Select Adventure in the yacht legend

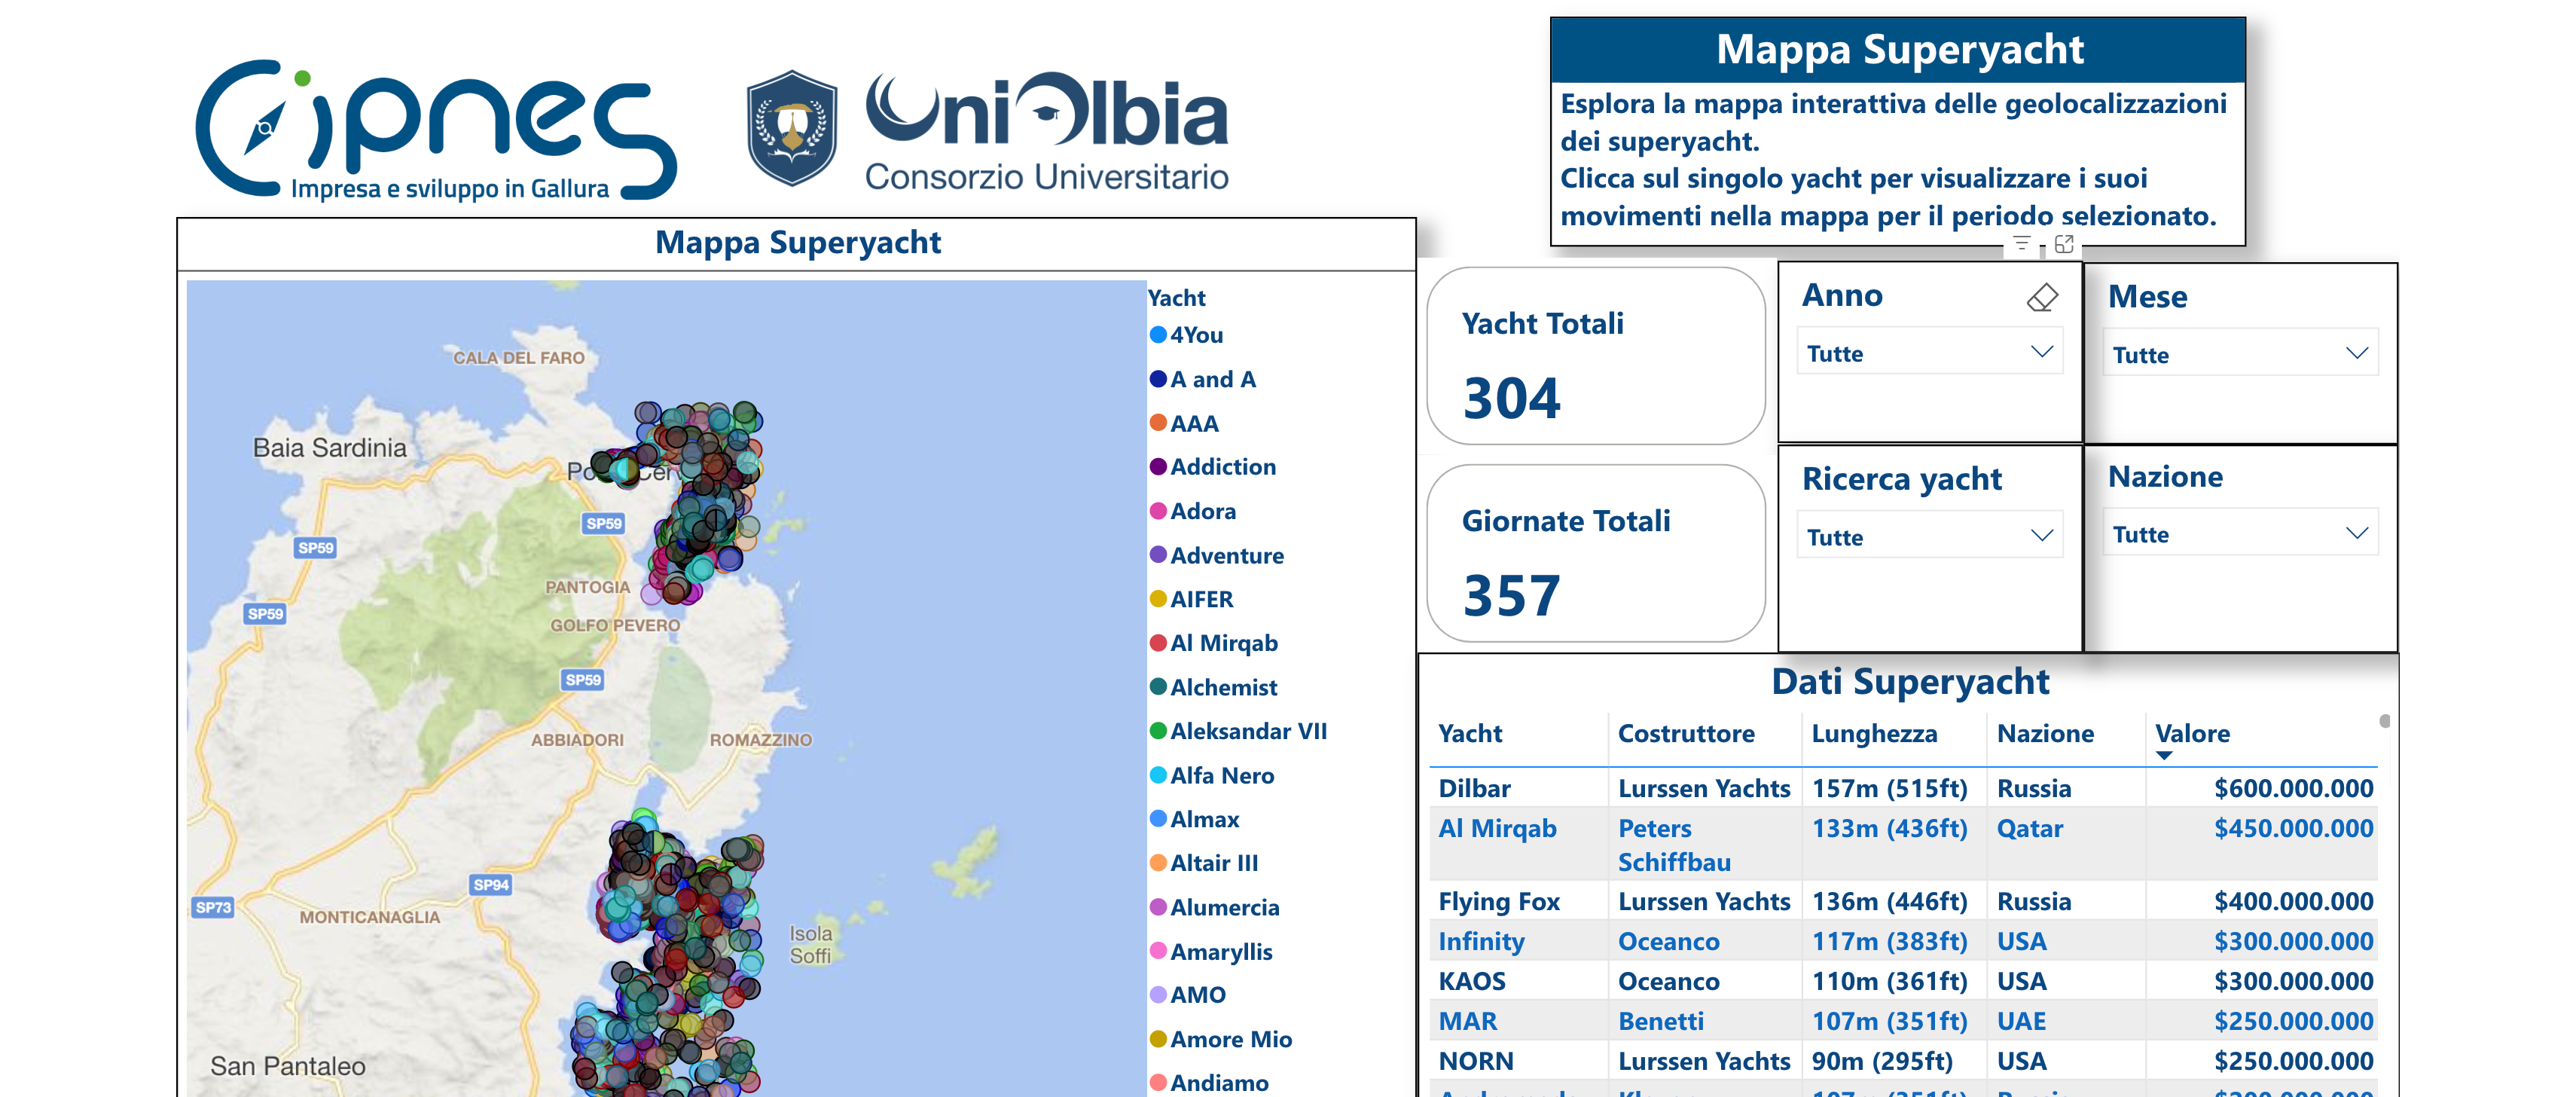click(1216, 555)
